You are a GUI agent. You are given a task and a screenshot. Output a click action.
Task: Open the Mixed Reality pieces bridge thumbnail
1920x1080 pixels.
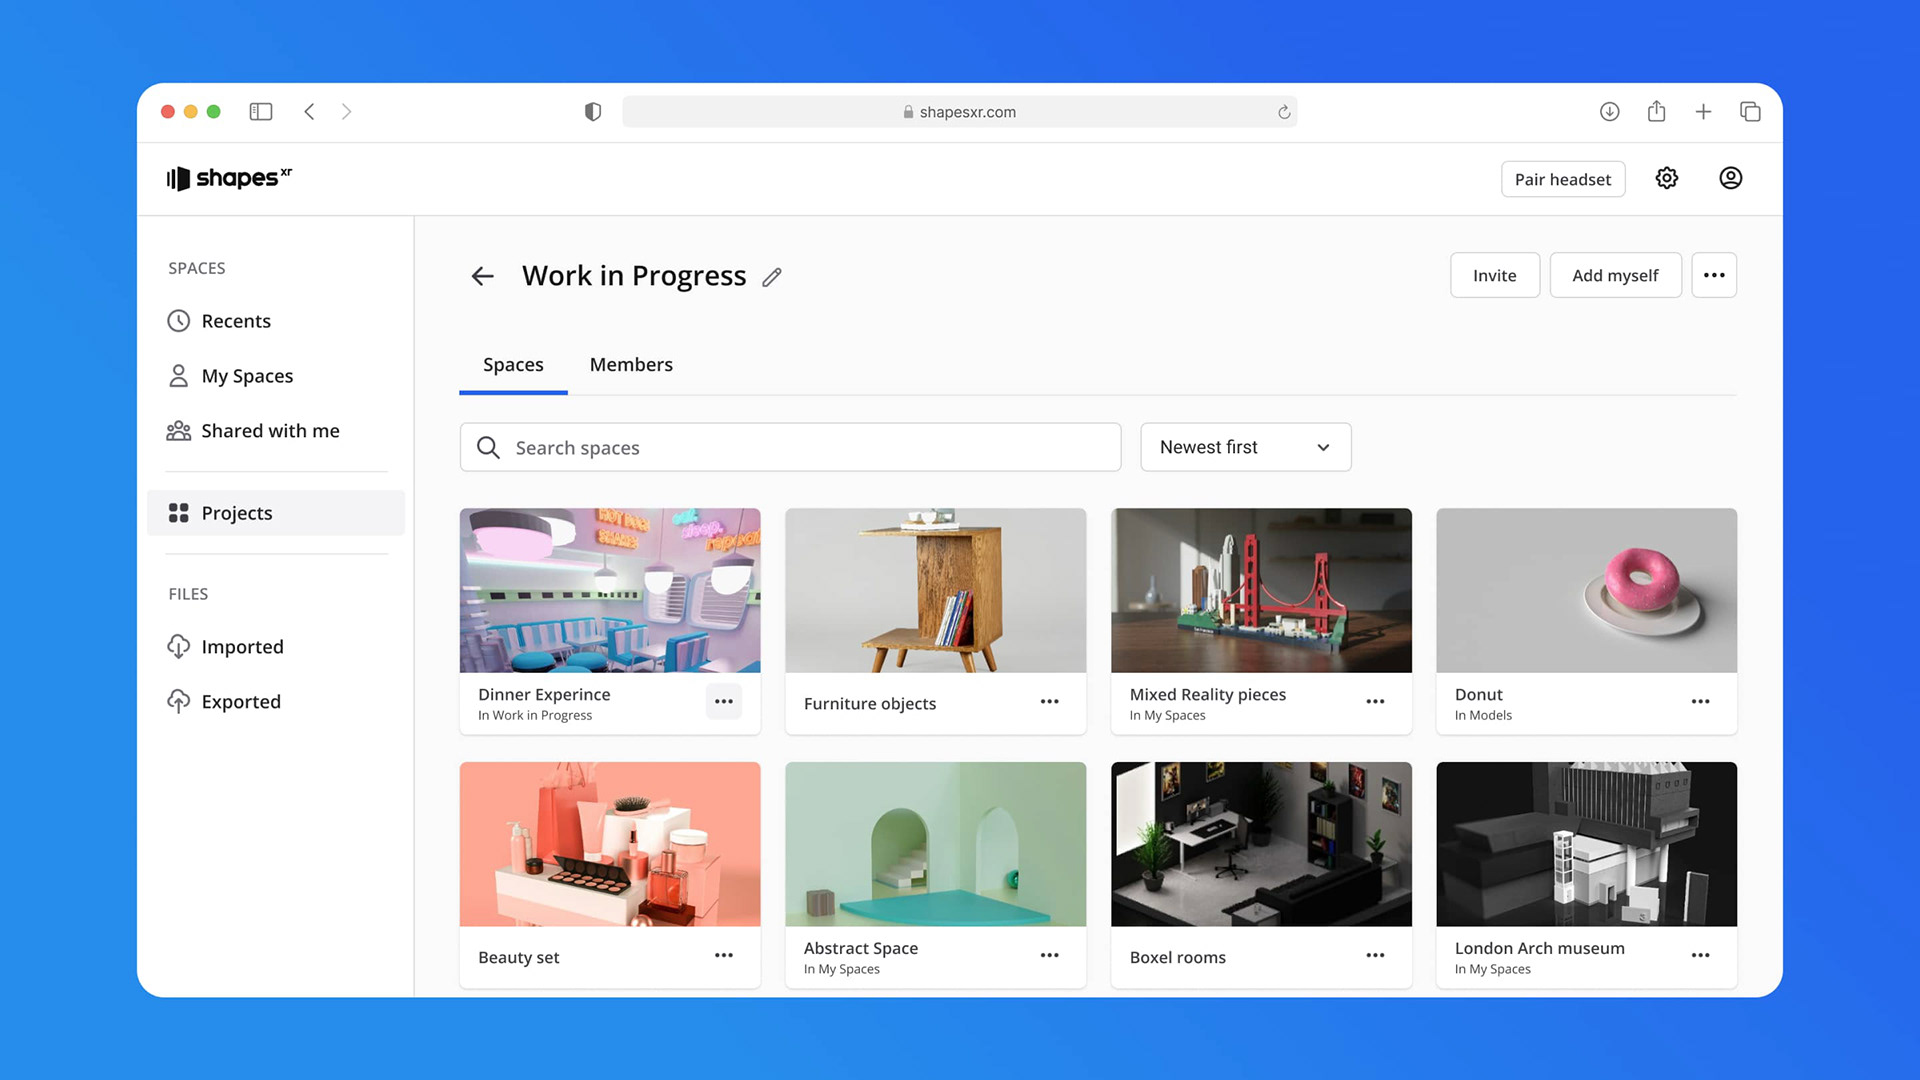(x=1261, y=590)
